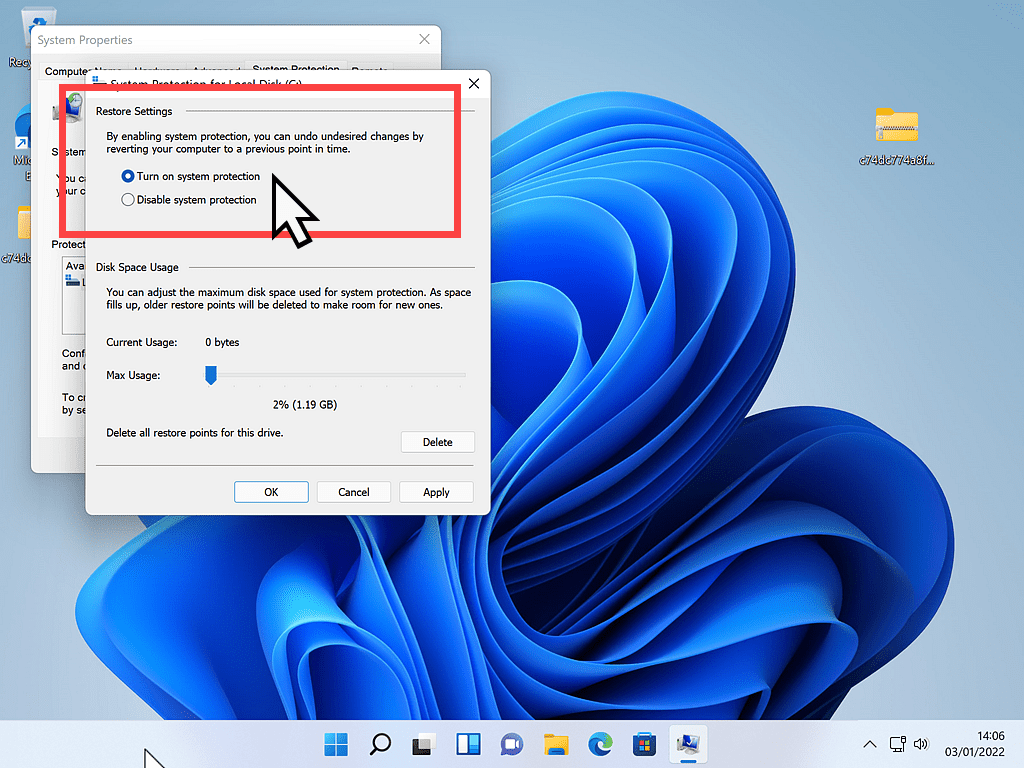Image resolution: width=1024 pixels, height=768 pixels.
Task: Delete all restore points button
Action: pyautogui.click(x=437, y=442)
